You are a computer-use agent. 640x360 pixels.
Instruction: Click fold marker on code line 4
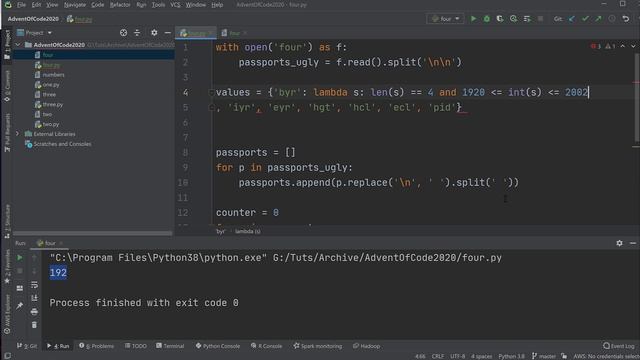211,93
